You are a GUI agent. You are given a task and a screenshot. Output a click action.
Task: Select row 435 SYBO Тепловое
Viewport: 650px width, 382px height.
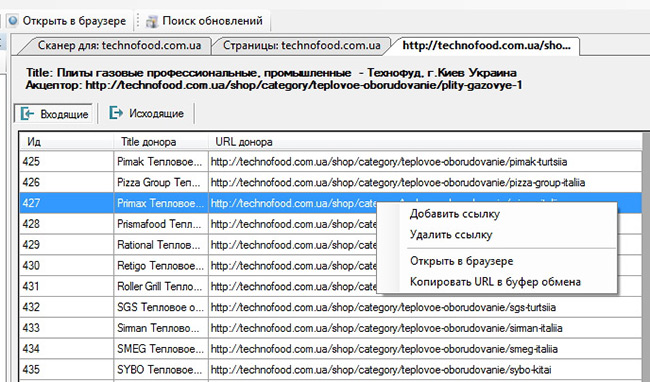point(330,369)
